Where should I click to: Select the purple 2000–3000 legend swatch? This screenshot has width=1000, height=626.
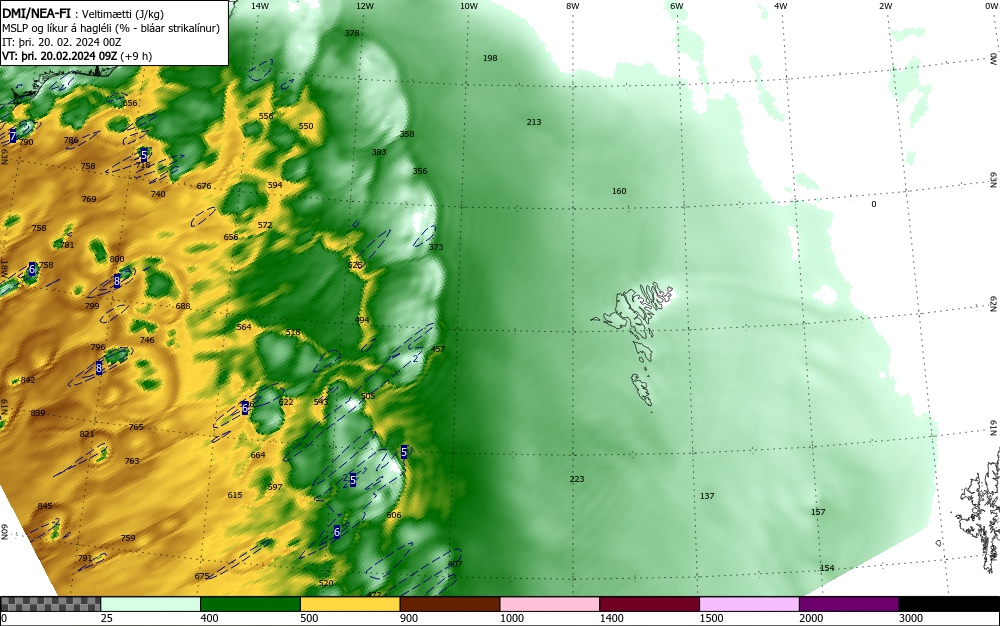849,604
